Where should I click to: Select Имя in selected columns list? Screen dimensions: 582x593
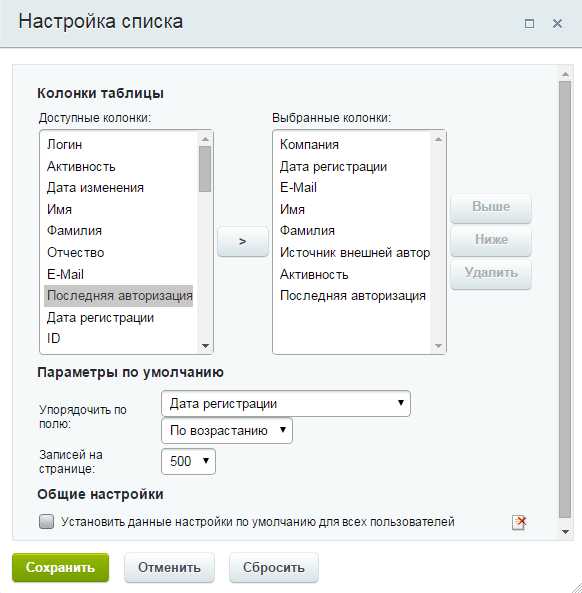(x=354, y=209)
